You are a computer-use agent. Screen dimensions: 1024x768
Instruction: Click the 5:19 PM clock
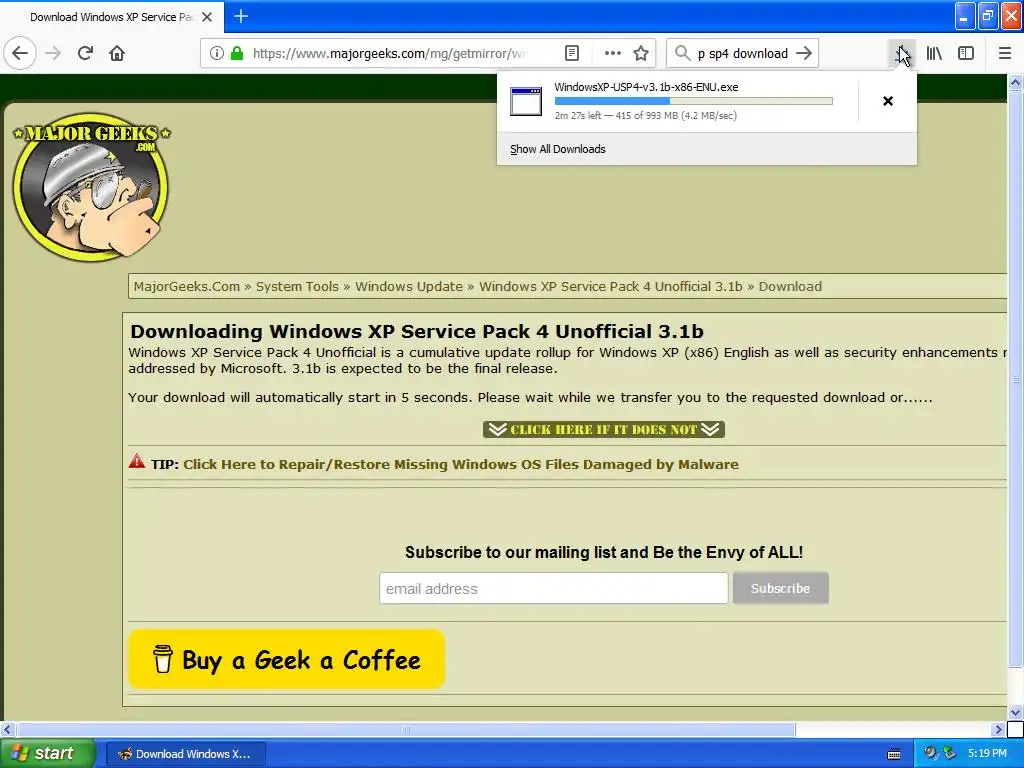click(x=987, y=754)
